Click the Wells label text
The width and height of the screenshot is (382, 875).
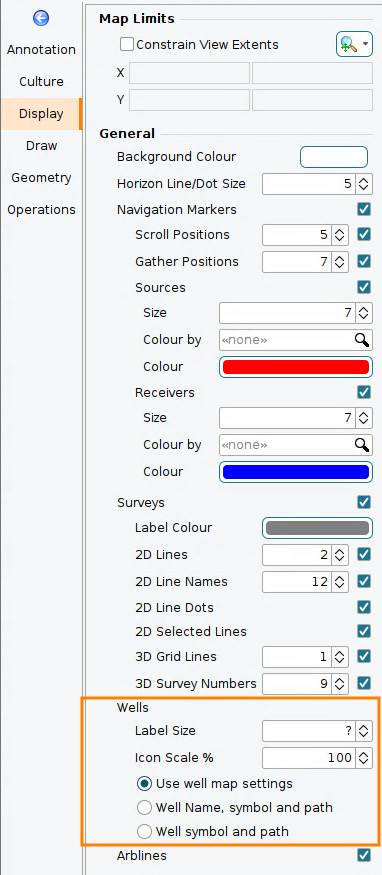pyautogui.click(x=133, y=708)
